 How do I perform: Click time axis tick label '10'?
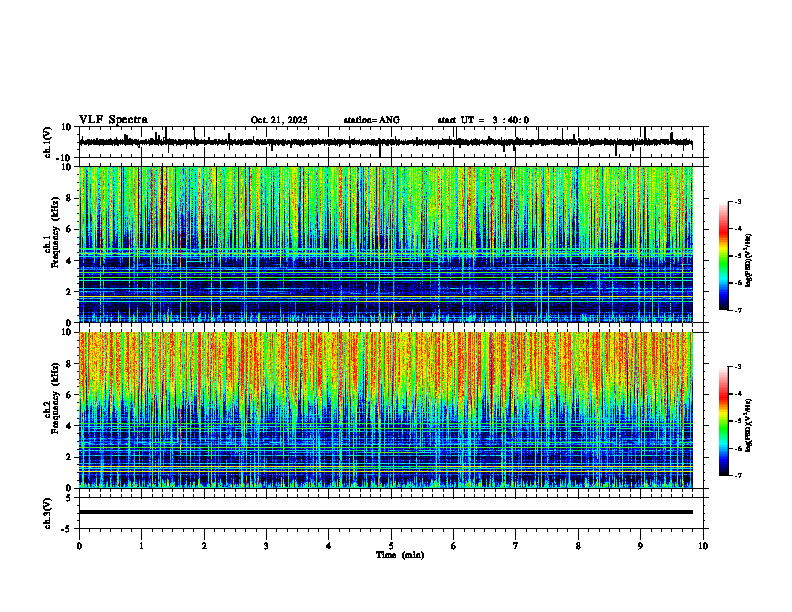pyautogui.click(x=703, y=546)
